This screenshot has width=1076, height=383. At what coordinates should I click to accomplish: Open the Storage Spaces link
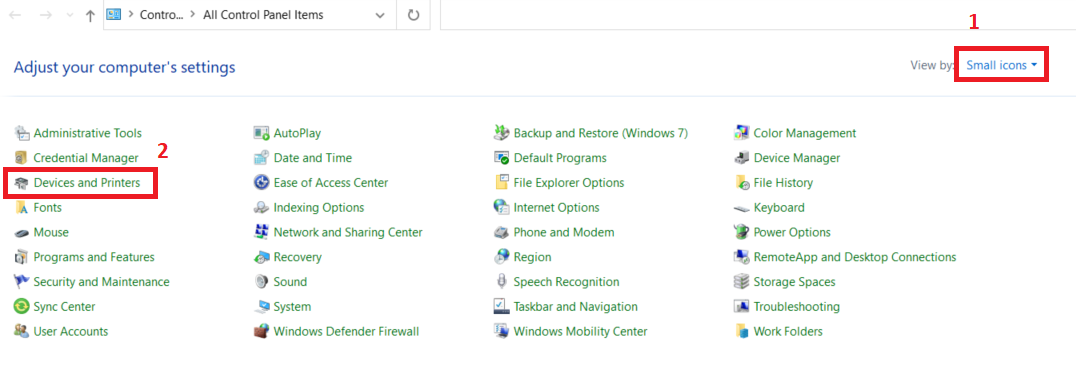(x=794, y=281)
